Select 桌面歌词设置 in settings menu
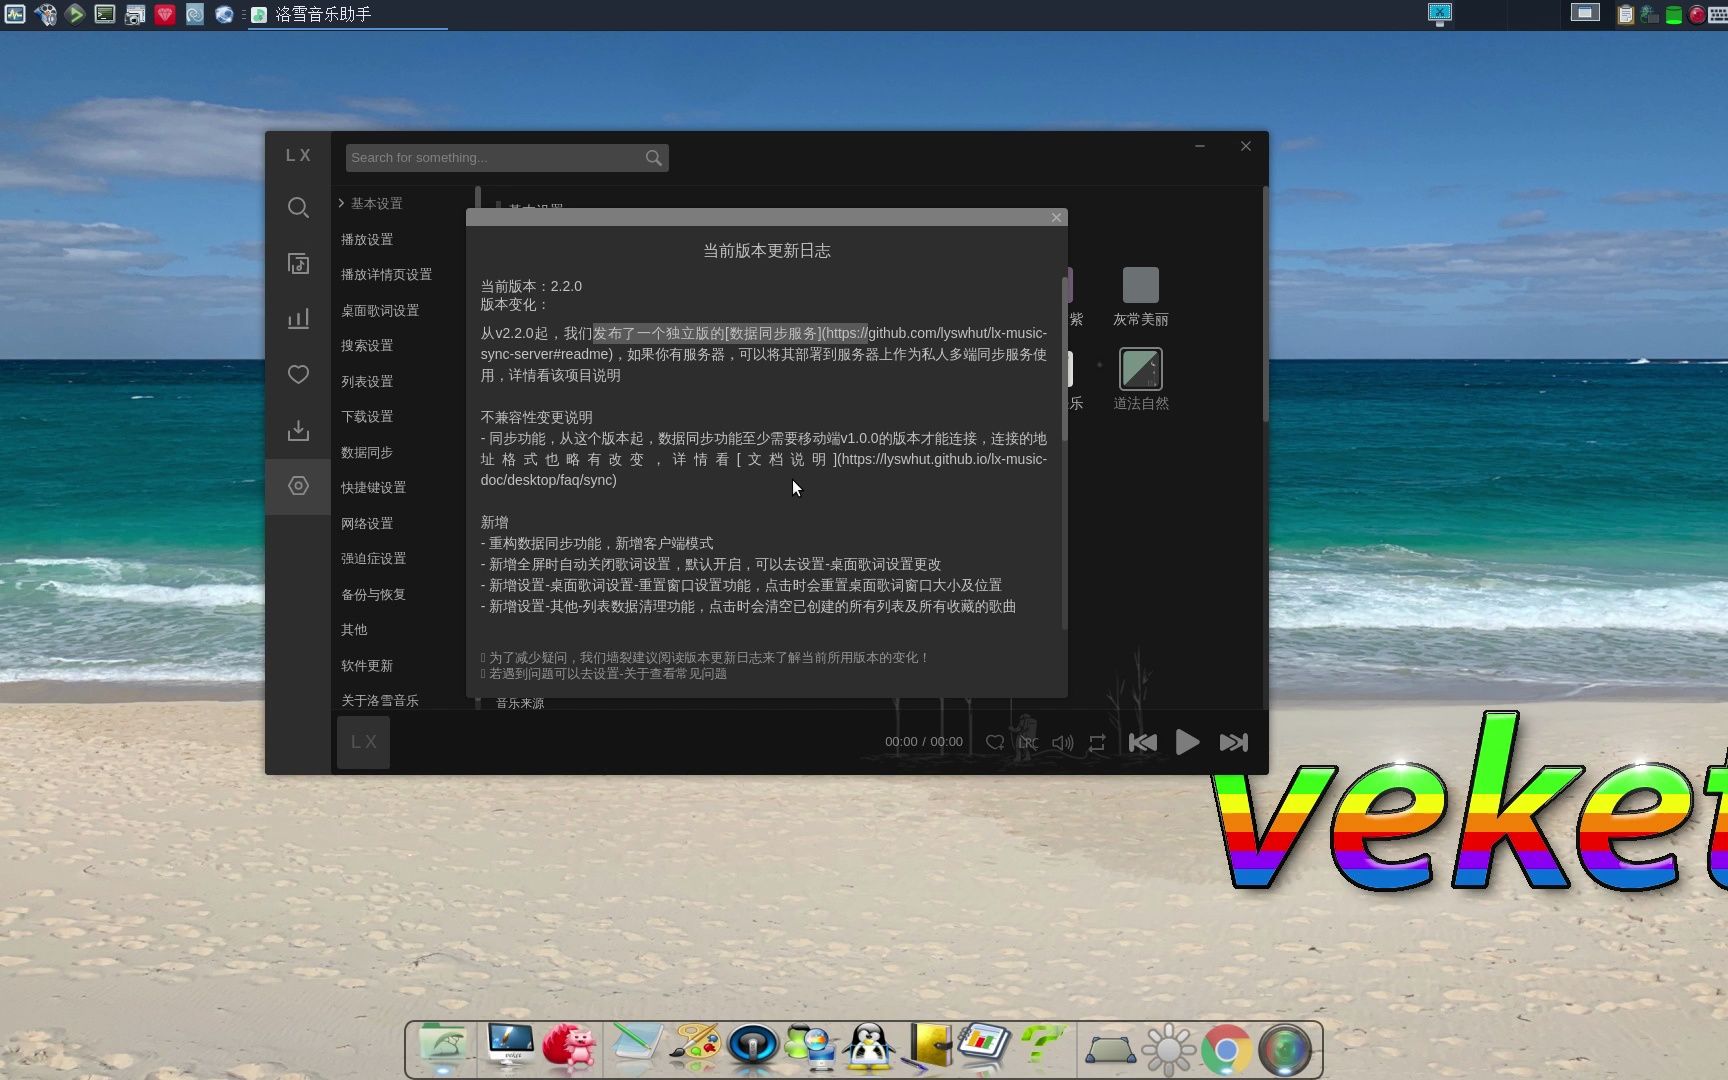The height and width of the screenshot is (1080, 1728). click(x=380, y=310)
